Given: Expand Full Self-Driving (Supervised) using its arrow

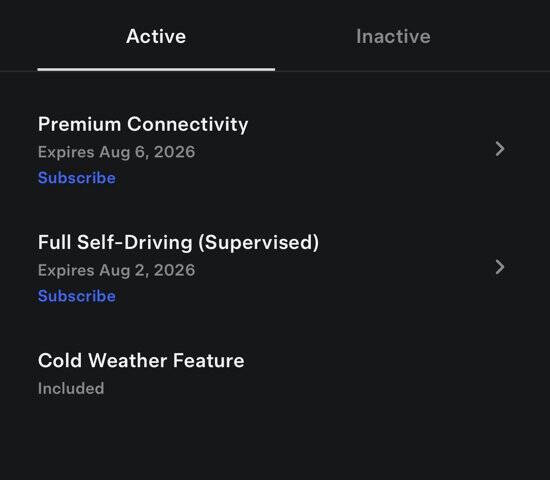Looking at the screenshot, I should (x=500, y=267).
